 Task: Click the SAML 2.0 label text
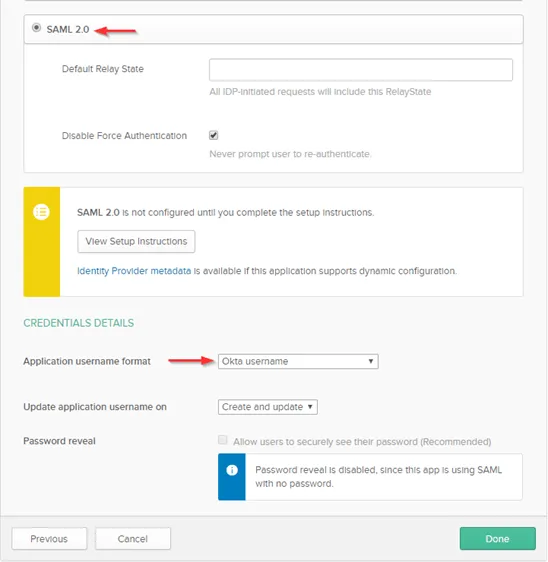[68, 29]
